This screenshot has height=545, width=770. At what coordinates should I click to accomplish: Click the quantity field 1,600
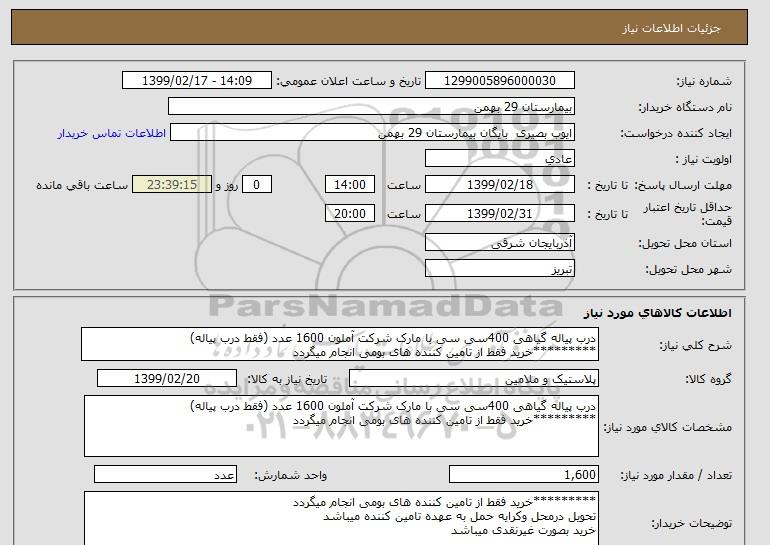tap(524, 475)
